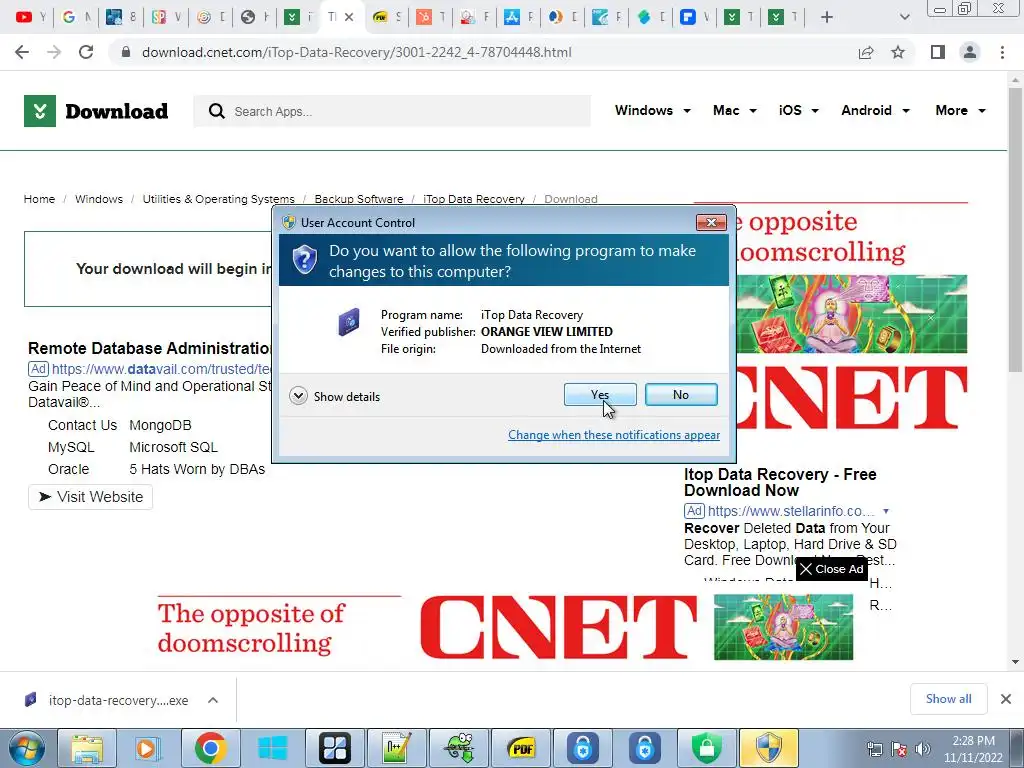This screenshot has height=768, width=1024.
Task: Bookmark this page with star icon
Action: pyautogui.click(x=898, y=52)
